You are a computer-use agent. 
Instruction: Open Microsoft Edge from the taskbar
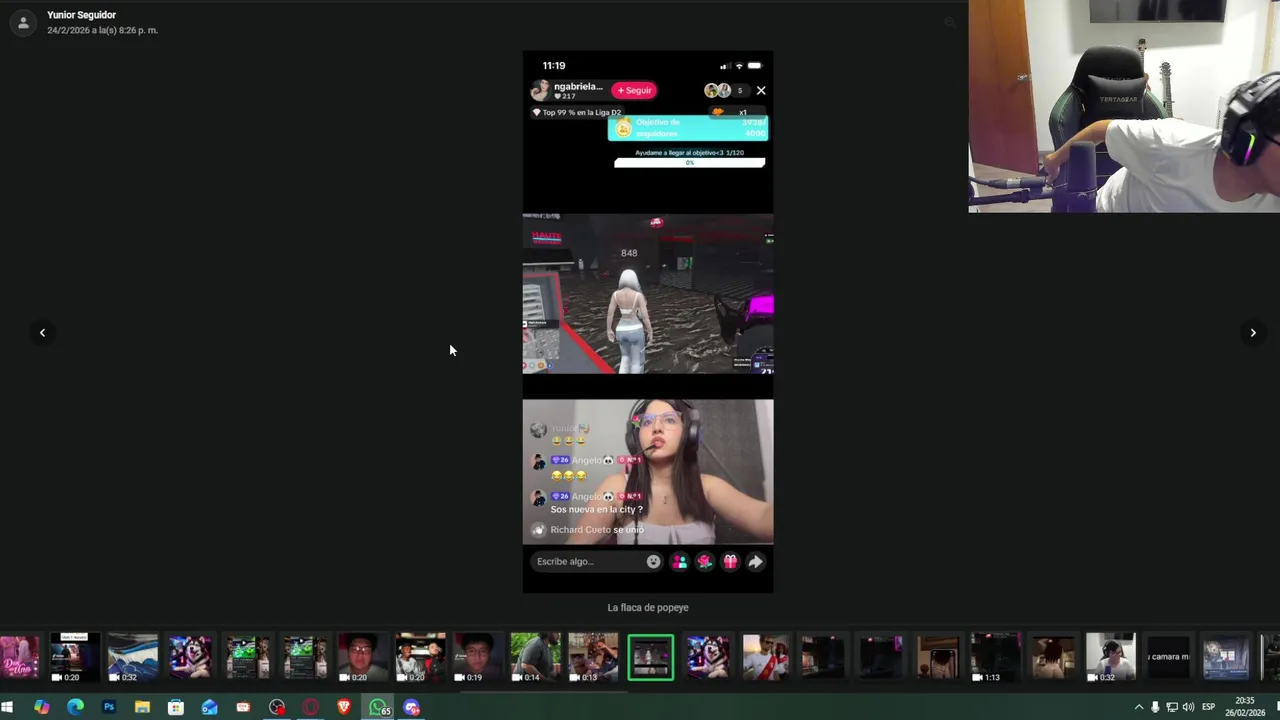(x=75, y=707)
